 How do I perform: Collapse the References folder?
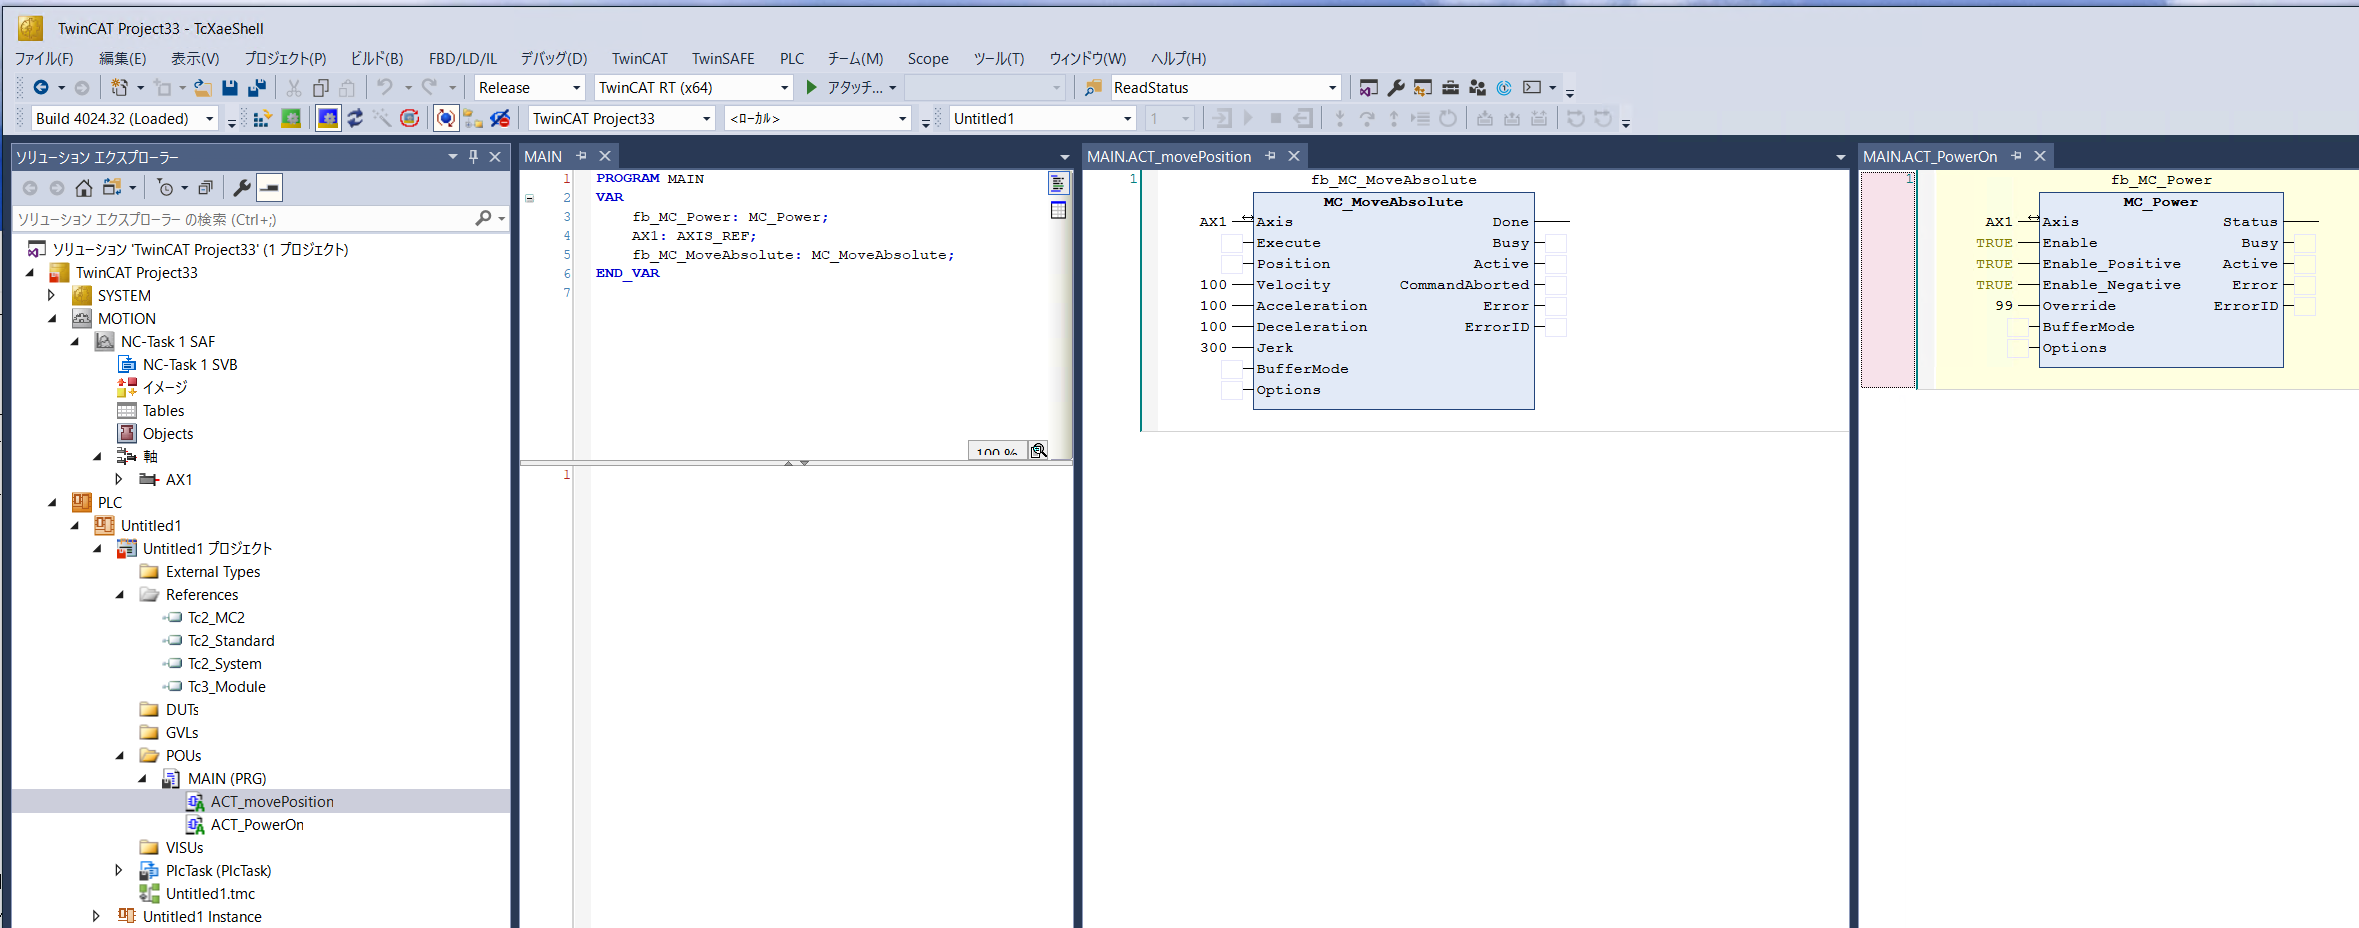(120, 595)
